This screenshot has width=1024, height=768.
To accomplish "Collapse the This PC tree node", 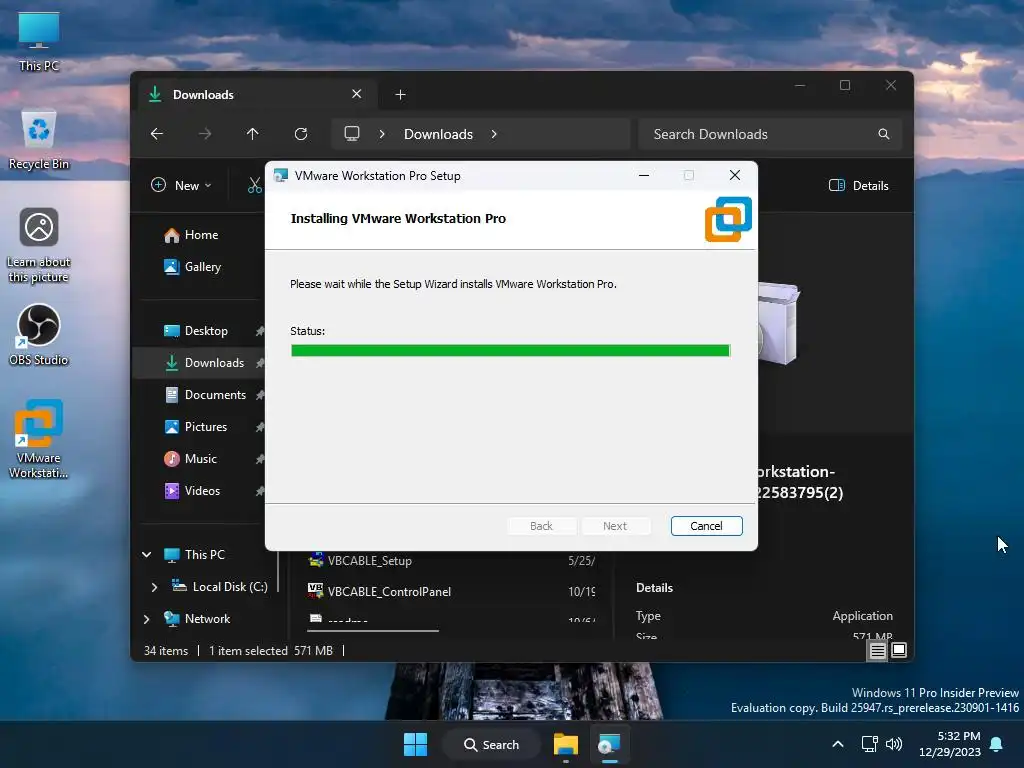I will [146, 554].
